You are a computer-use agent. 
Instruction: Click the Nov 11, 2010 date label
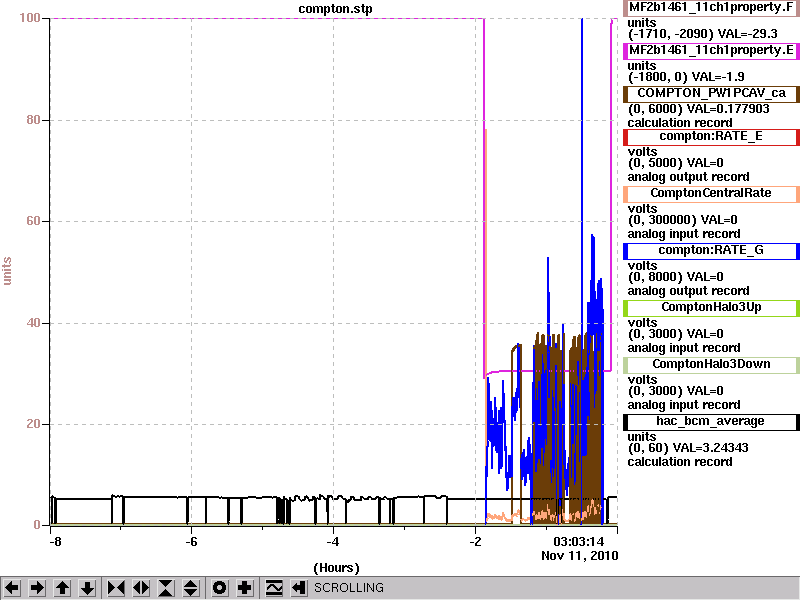[580, 556]
